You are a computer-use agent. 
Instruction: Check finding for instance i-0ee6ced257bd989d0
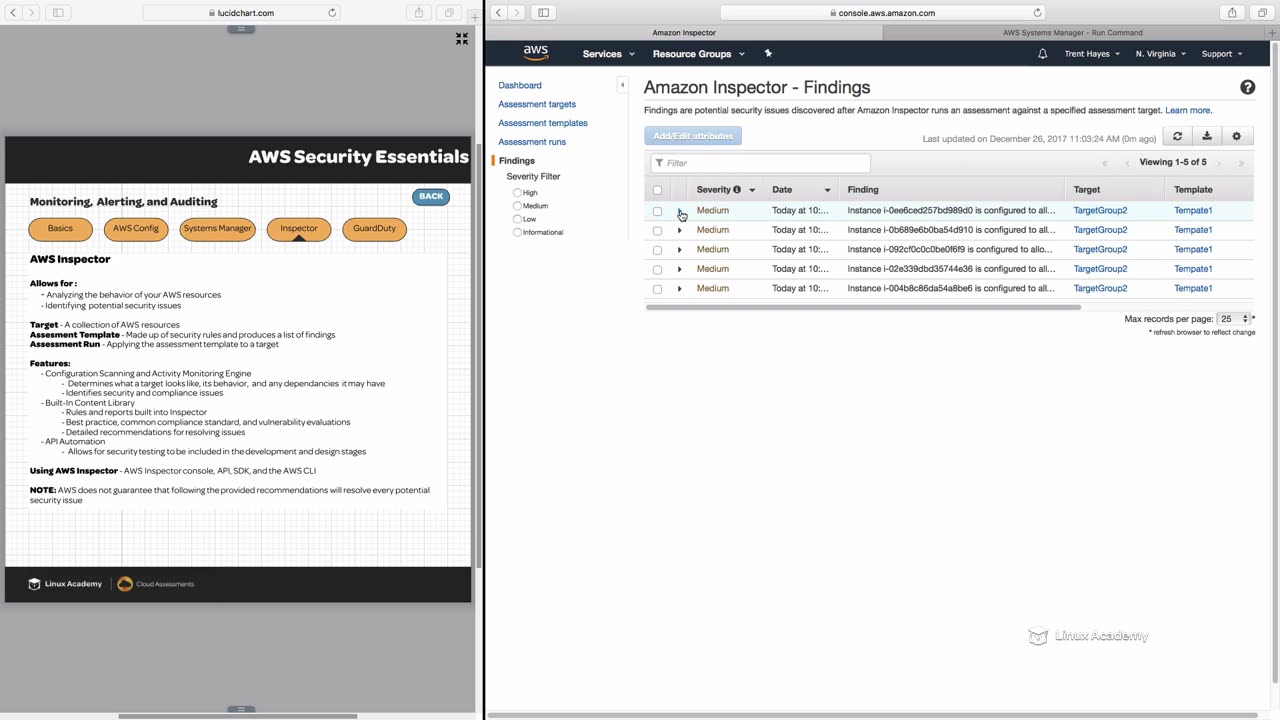pyautogui.click(x=657, y=211)
